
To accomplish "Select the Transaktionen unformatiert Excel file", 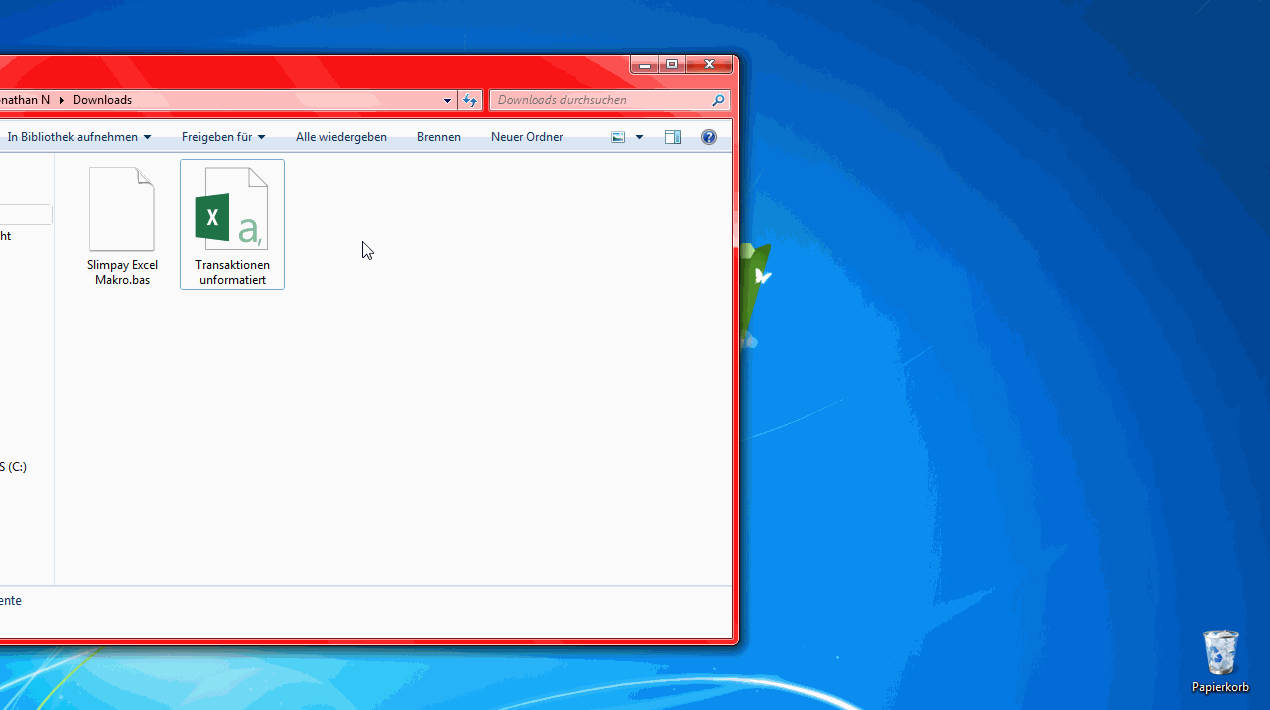I will point(232,224).
